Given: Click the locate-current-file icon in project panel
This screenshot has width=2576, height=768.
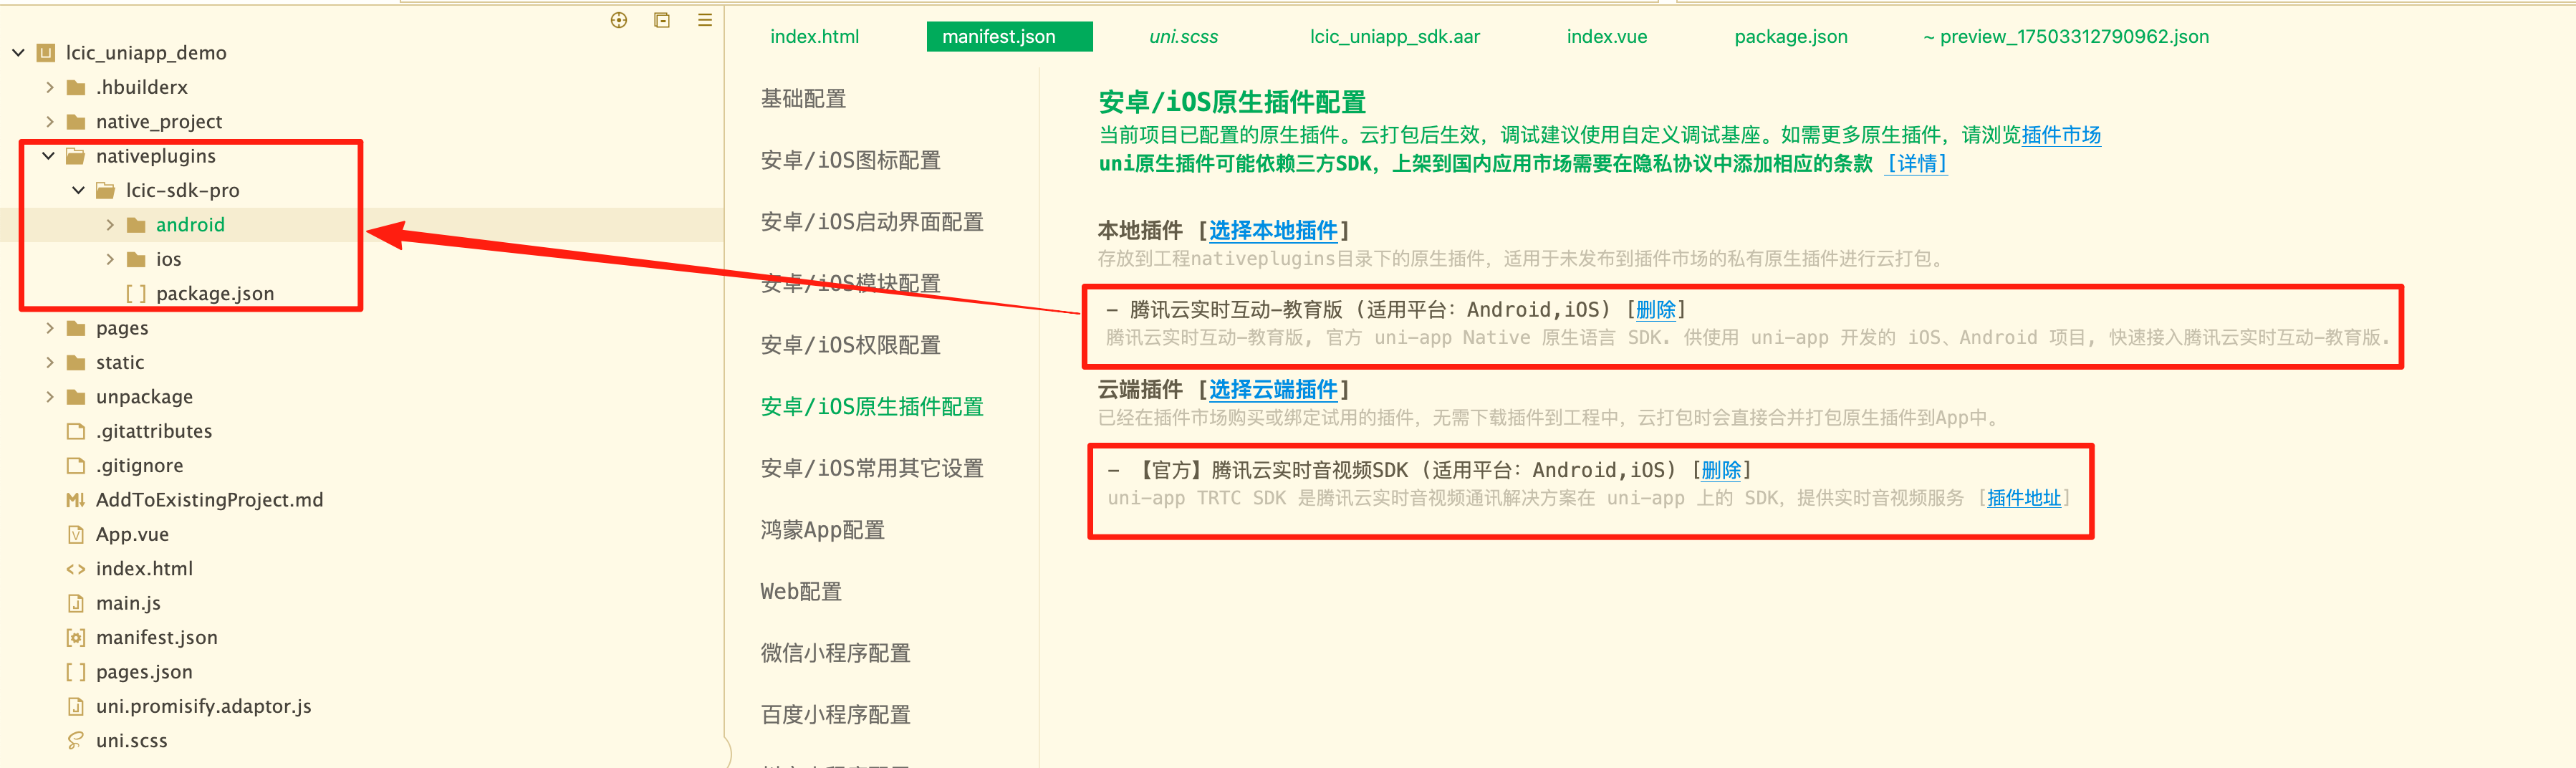Looking at the screenshot, I should (x=619, y=20).
